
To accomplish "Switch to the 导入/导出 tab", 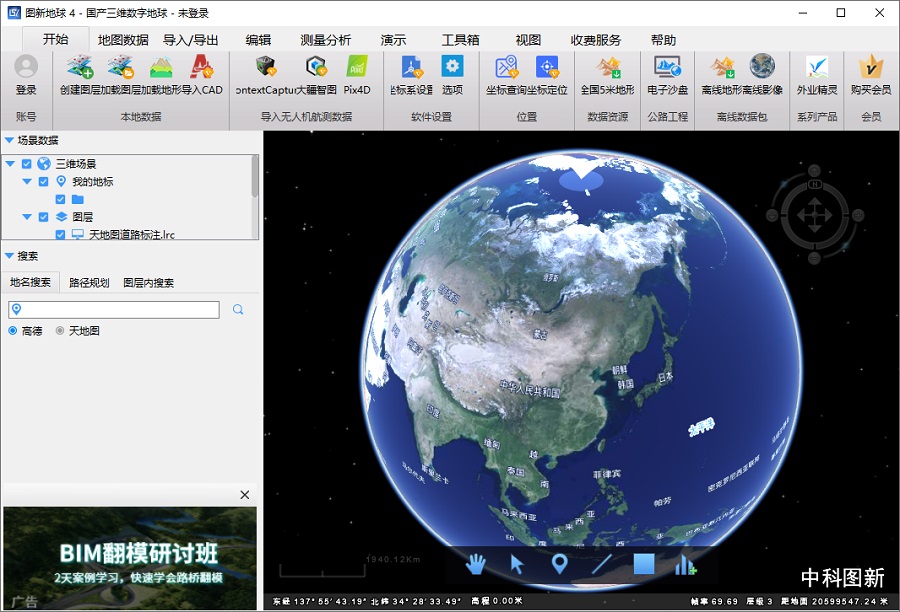I will 191,40.
